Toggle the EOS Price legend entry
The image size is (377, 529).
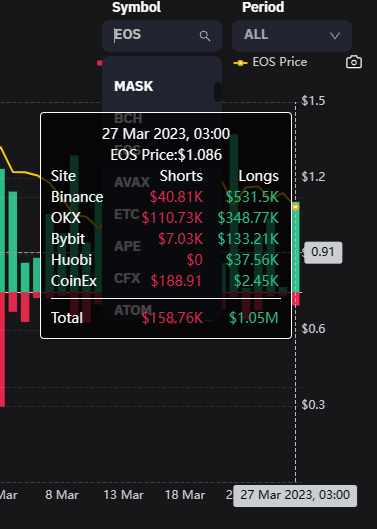pos(270,62)
